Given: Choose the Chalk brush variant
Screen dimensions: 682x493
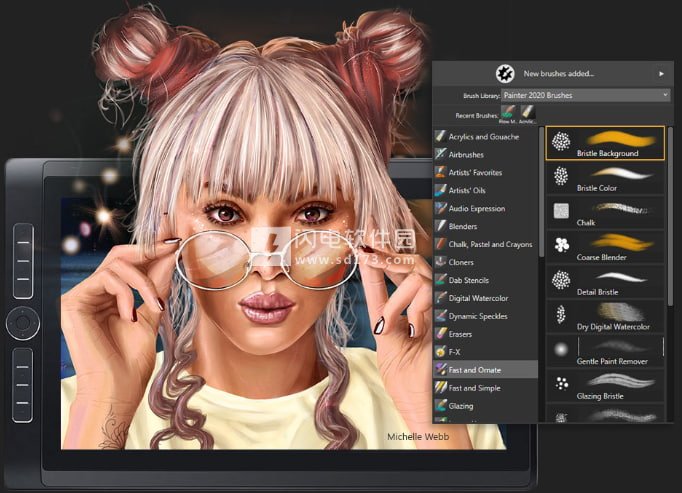Looking at the screenshot, I should [605, 213].
